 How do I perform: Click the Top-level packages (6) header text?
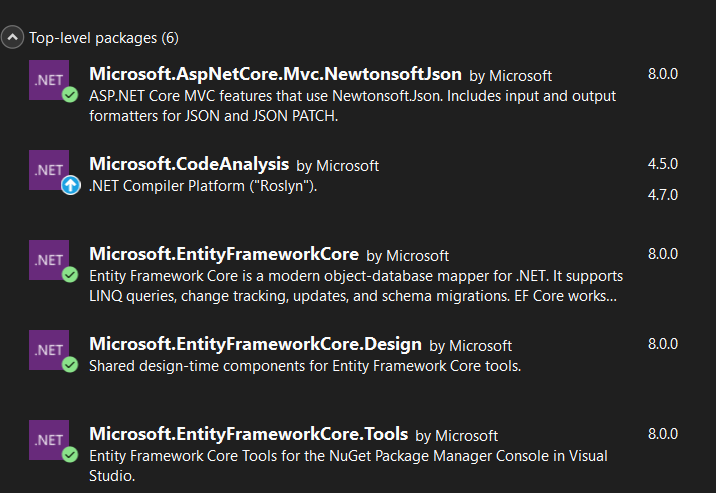pyautogui.click(x=104, y=38)
